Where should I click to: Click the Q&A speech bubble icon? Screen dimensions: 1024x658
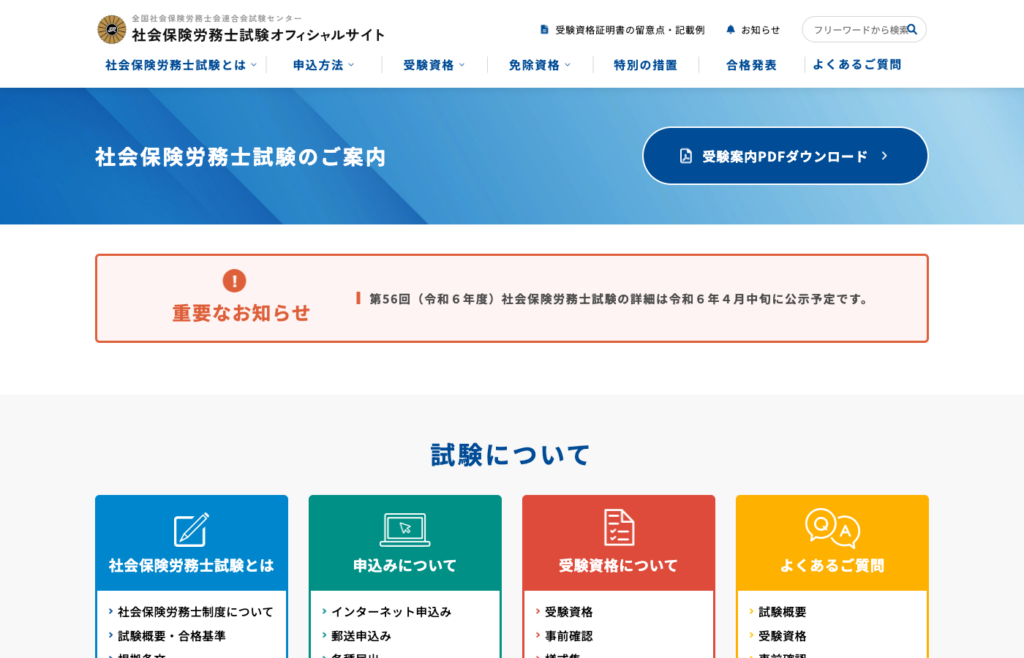click(832, 528)
